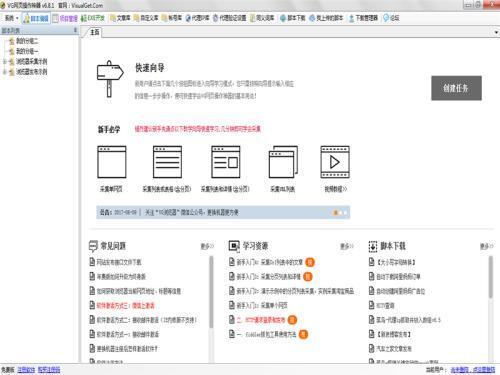Screen dimensions: 500x375
Task: Click the 创建任务 button
Action: 456,88
